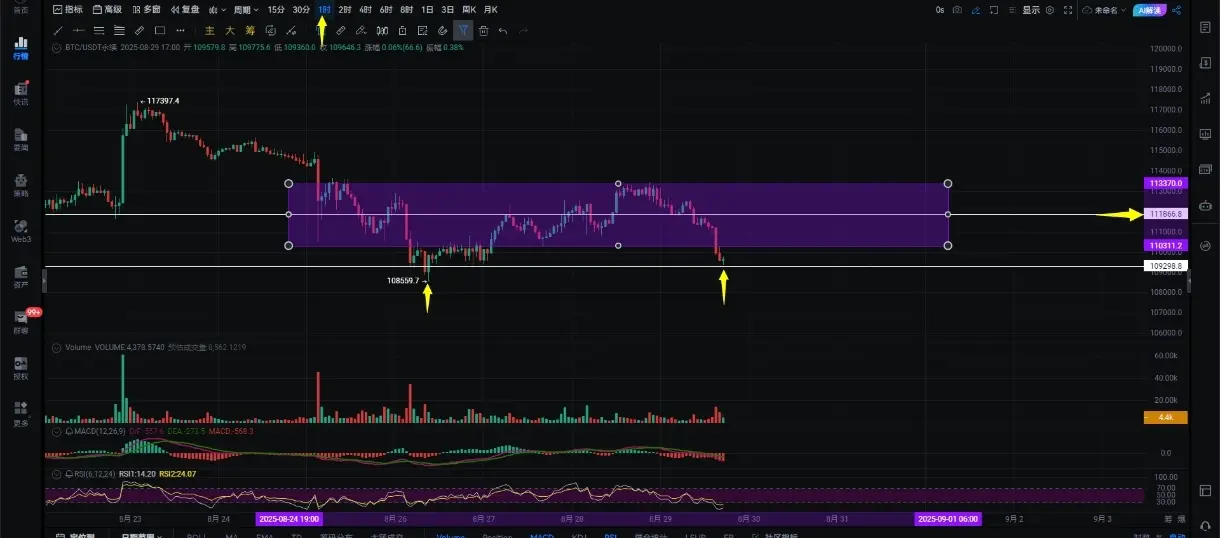Select the 1时 hourly timeframe
The width and height of the screenshot is (1220, 538).
pyautogui.click(x=324, y=9)
